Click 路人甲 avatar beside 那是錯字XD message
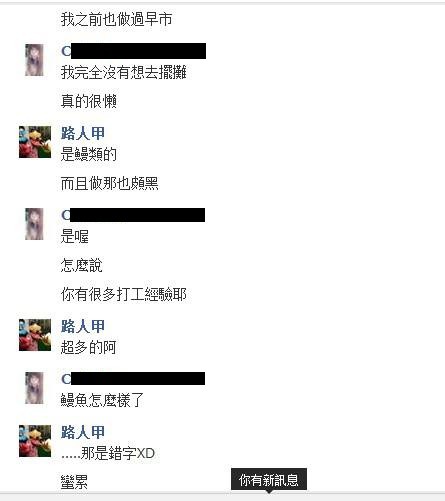Screen dimensions: 445x501 [35, 441]
